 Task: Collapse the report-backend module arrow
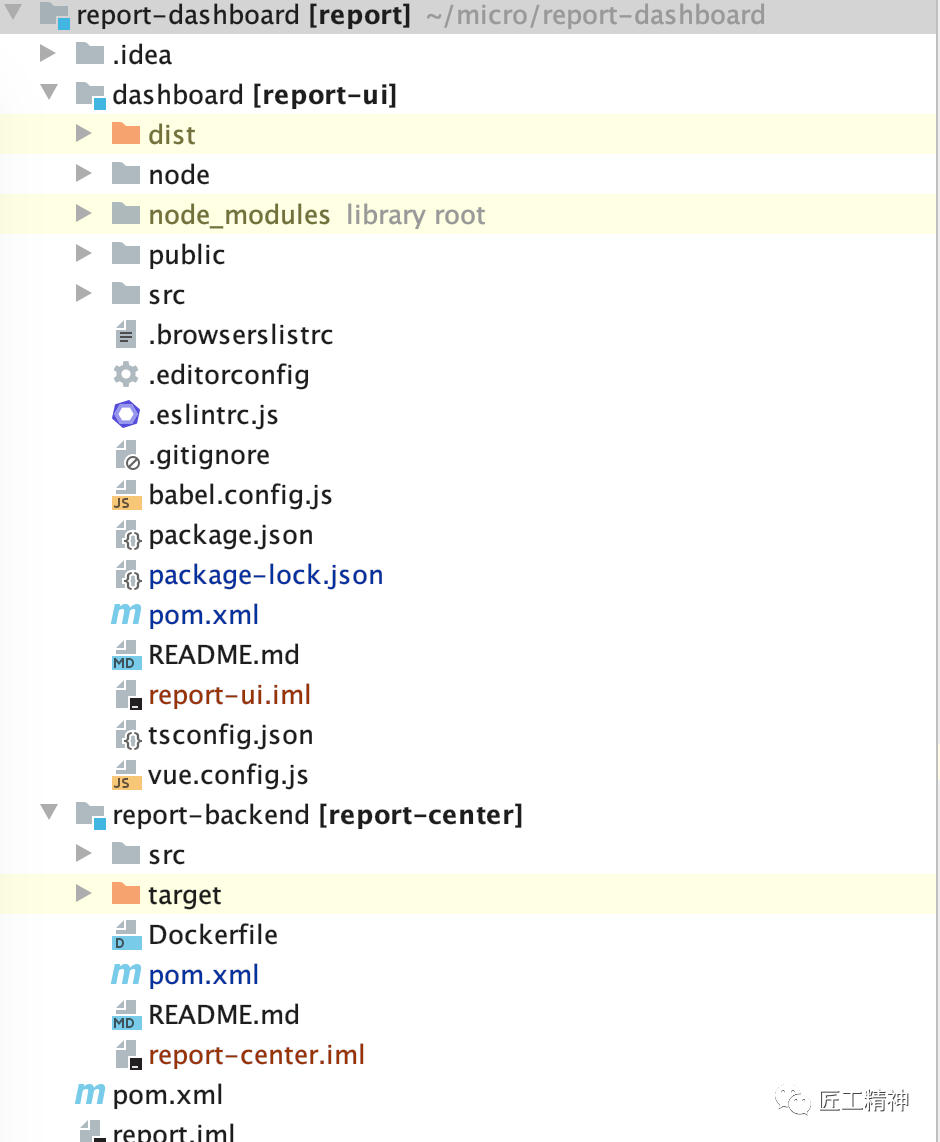coord(48,814)
